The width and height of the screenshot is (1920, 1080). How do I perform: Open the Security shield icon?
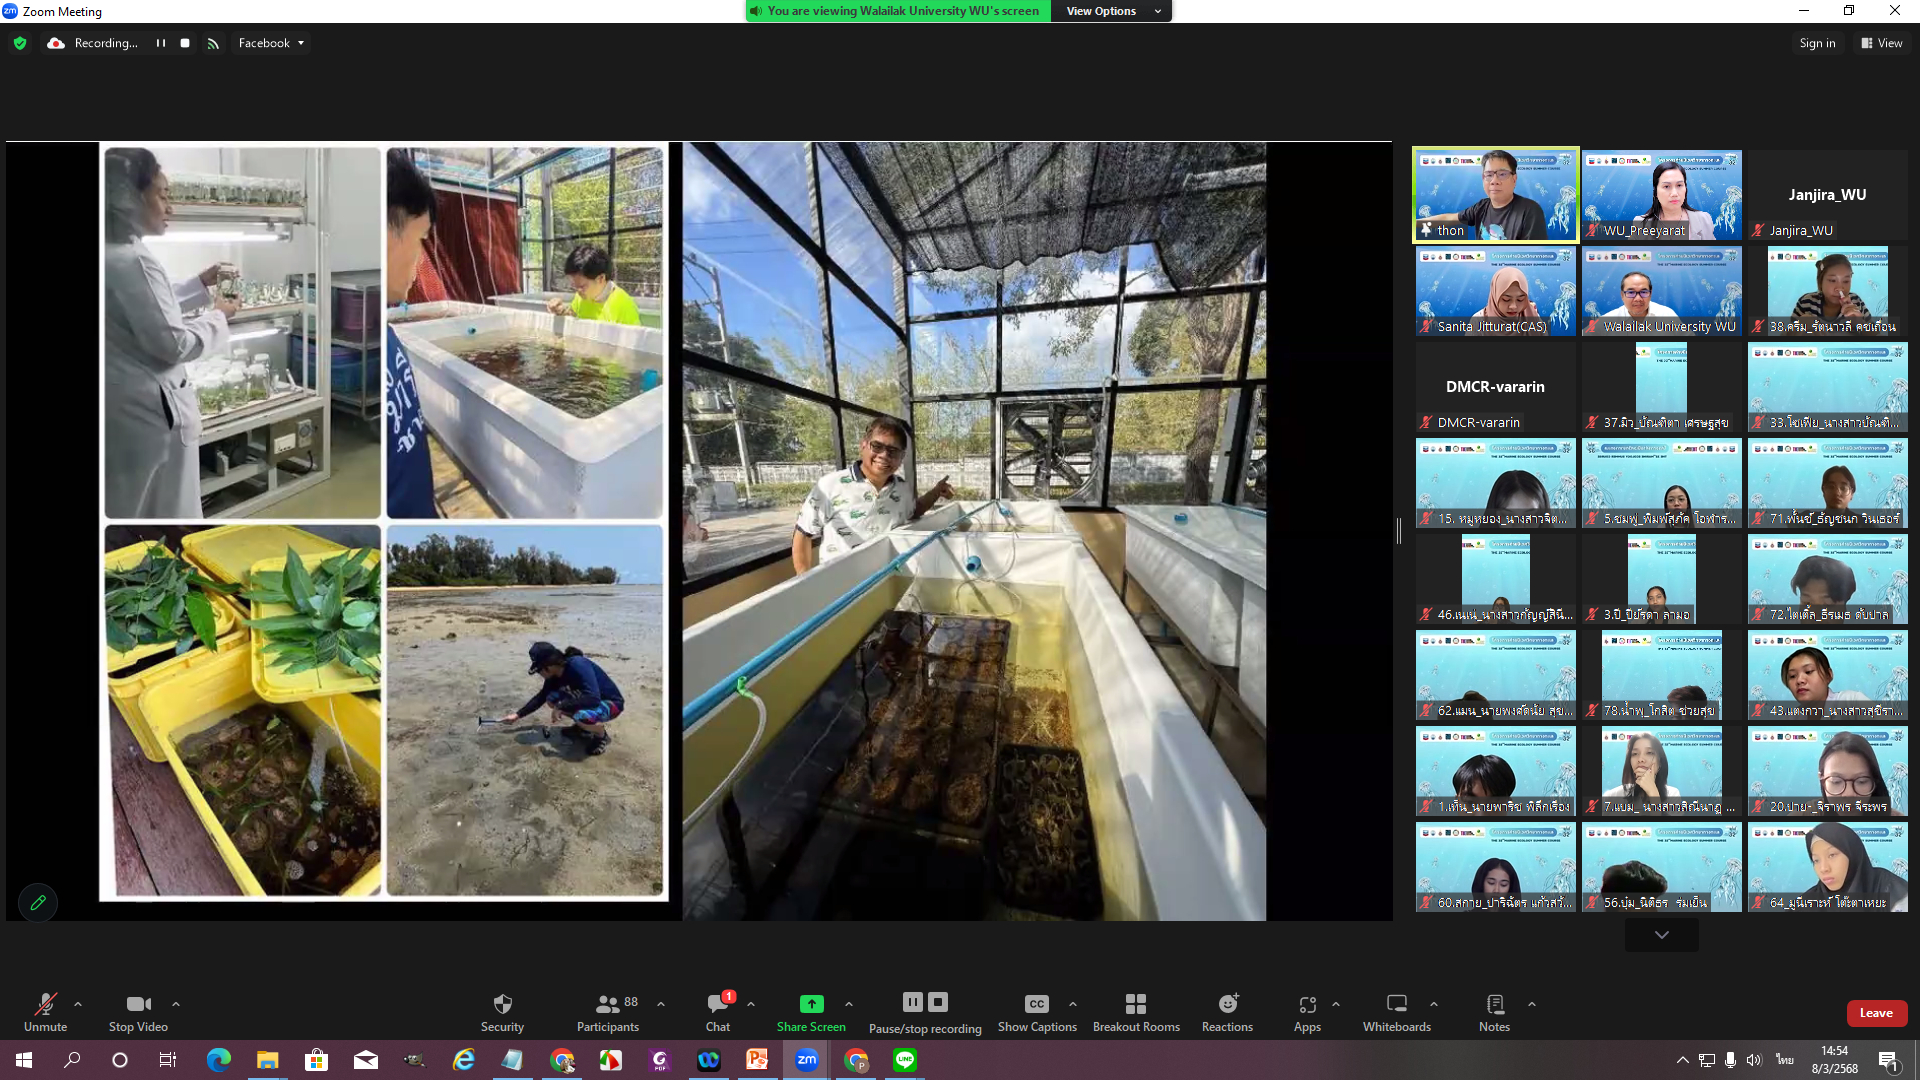[502, 1004]
